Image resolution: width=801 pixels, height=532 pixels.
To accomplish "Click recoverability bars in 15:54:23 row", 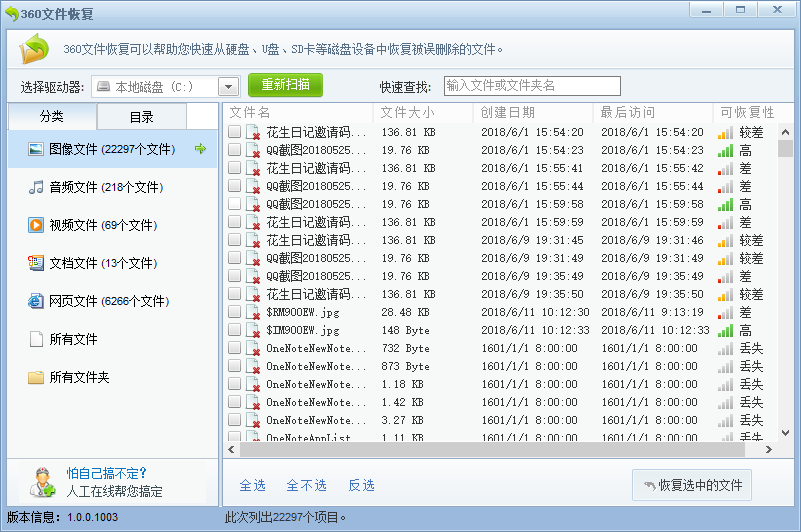I will pyautogui.click(x=725, y=151).
